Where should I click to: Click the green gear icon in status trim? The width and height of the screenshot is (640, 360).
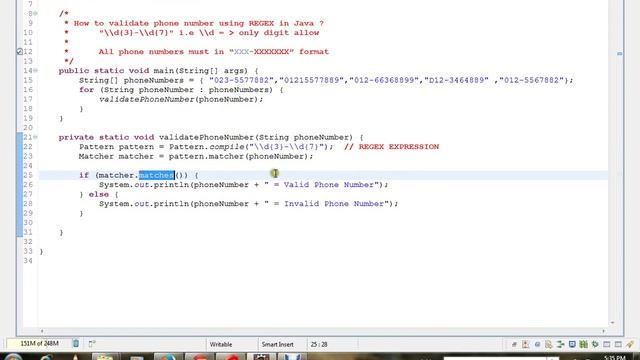(x=595, y=344)
